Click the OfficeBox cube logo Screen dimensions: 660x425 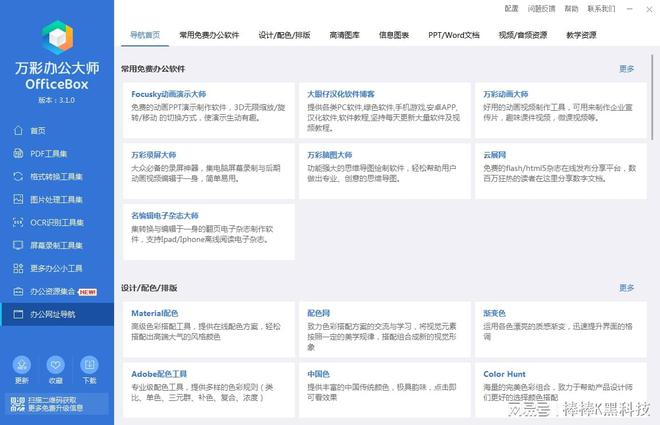(57, 37)
